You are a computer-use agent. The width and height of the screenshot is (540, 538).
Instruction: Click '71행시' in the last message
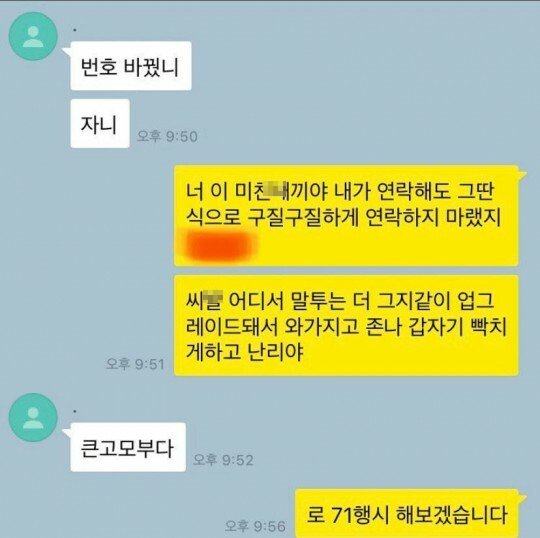360,515
